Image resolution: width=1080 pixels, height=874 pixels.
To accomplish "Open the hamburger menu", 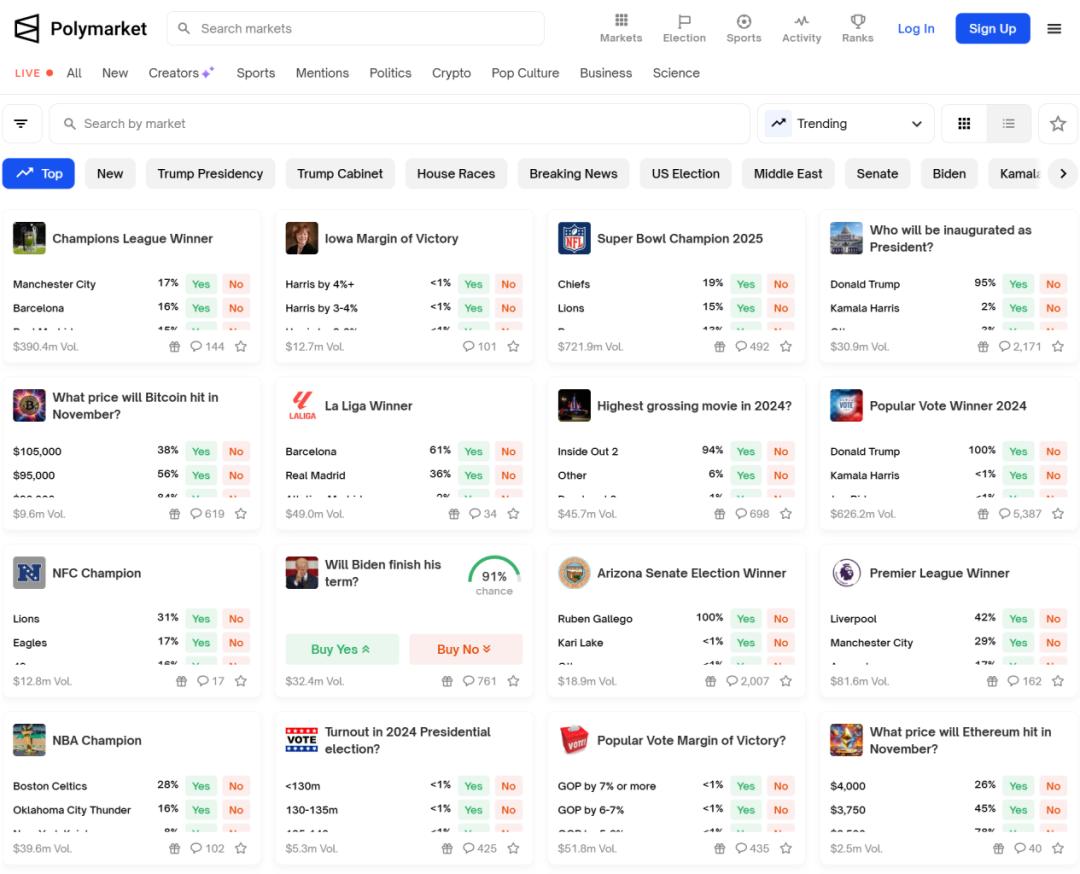I will click(x=1054, y=29).
